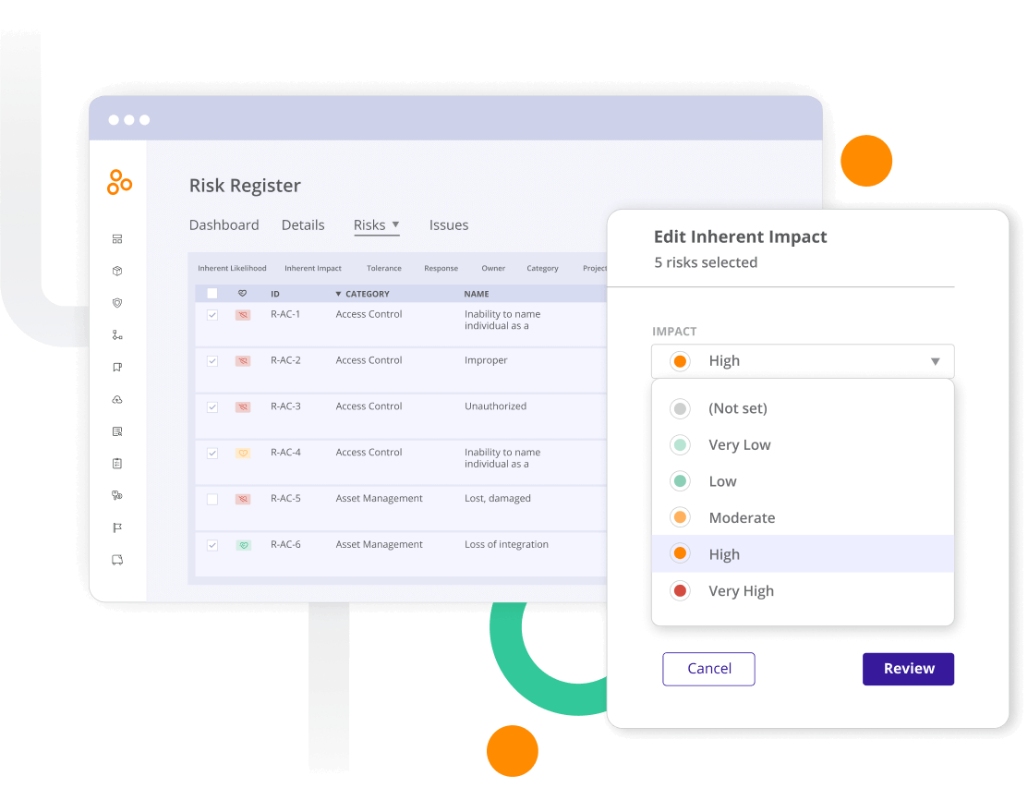The image size is (1028, 800).
Task: Click the clipboard icon in sidebar
Action: coord(117,464)
